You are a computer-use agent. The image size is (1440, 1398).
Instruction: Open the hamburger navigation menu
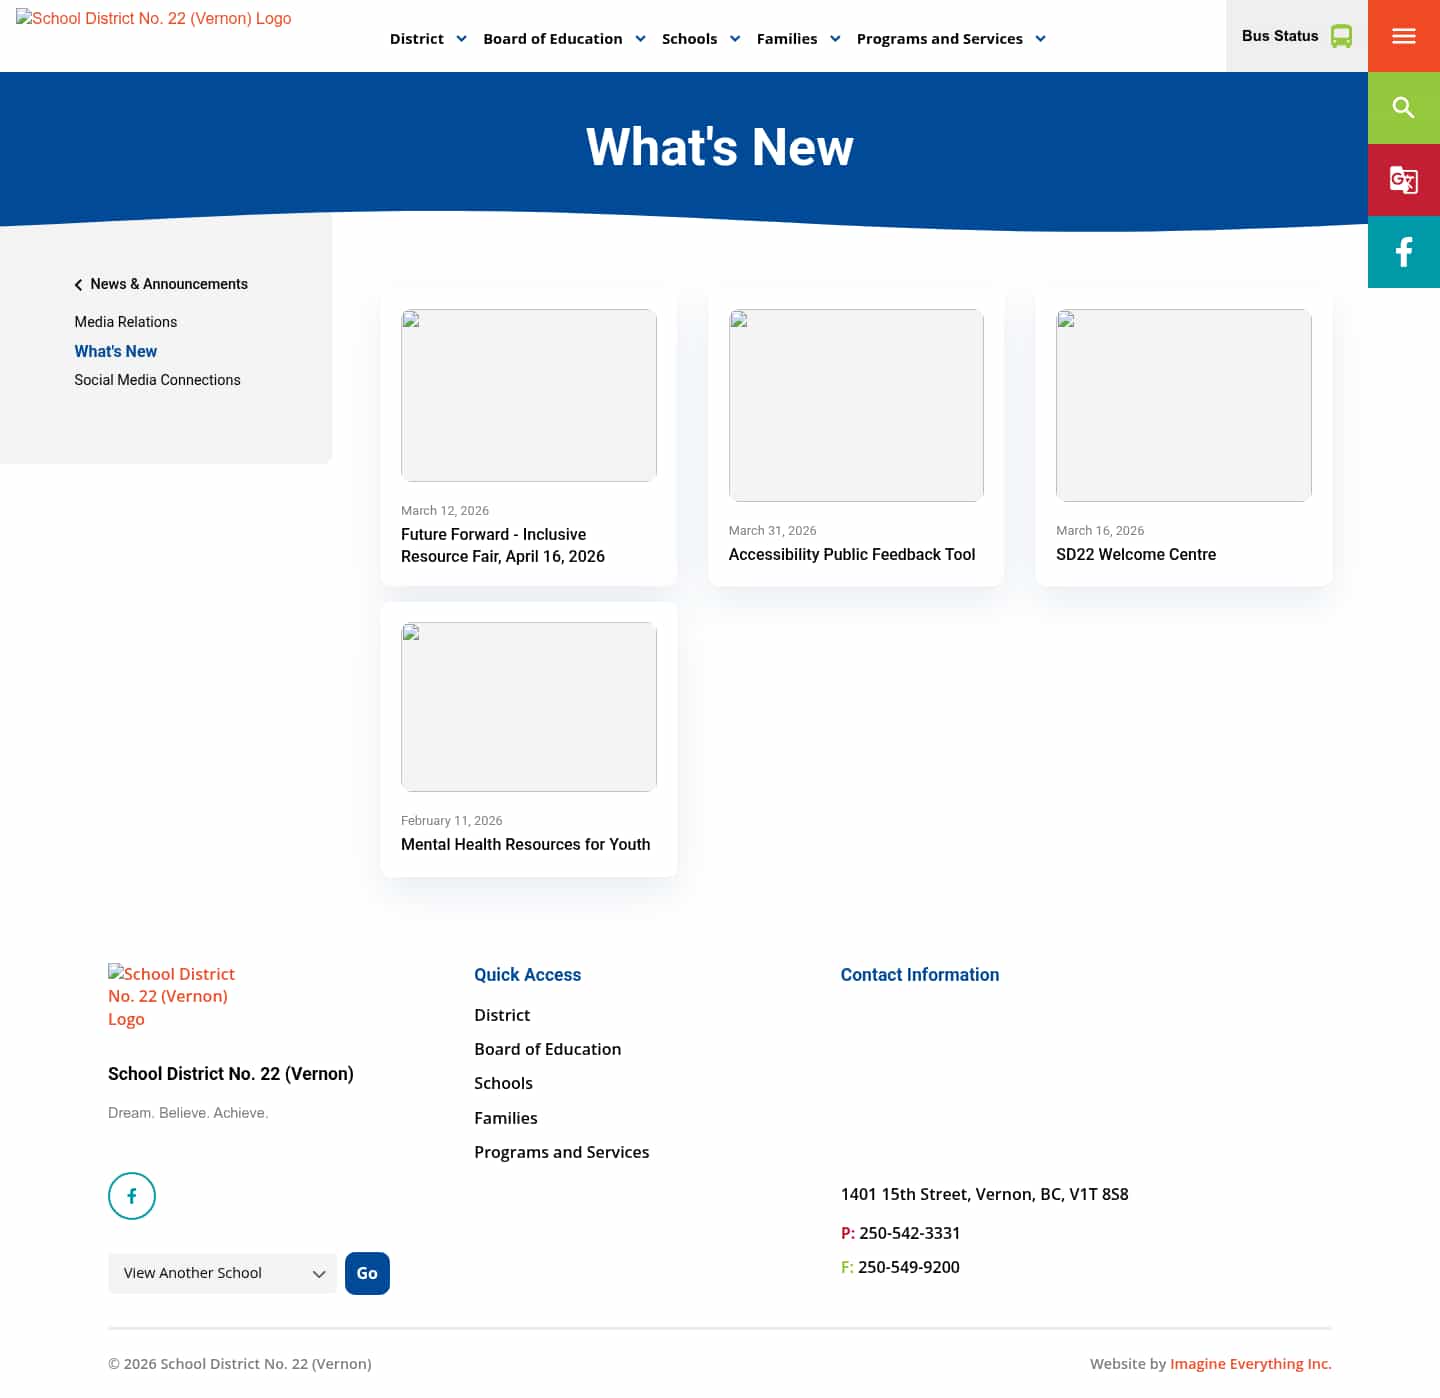click(1403, 35)
